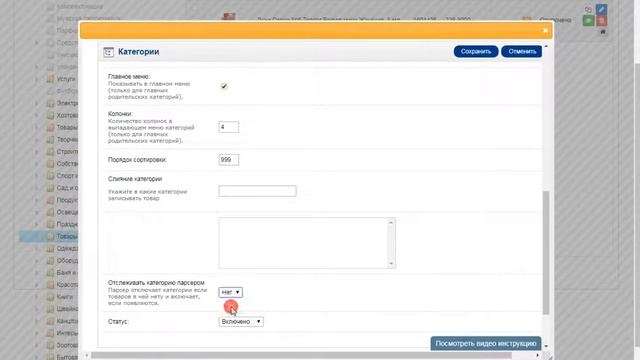This screenshot has height=360, width=640.
Task: Click the folder icon of Праздн
Action: click(50, 224)
